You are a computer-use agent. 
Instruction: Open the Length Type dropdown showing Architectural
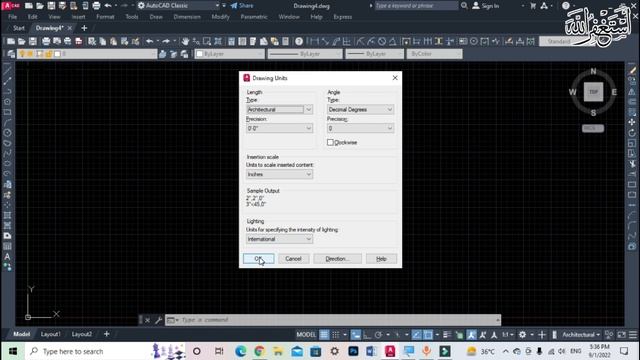280,109
